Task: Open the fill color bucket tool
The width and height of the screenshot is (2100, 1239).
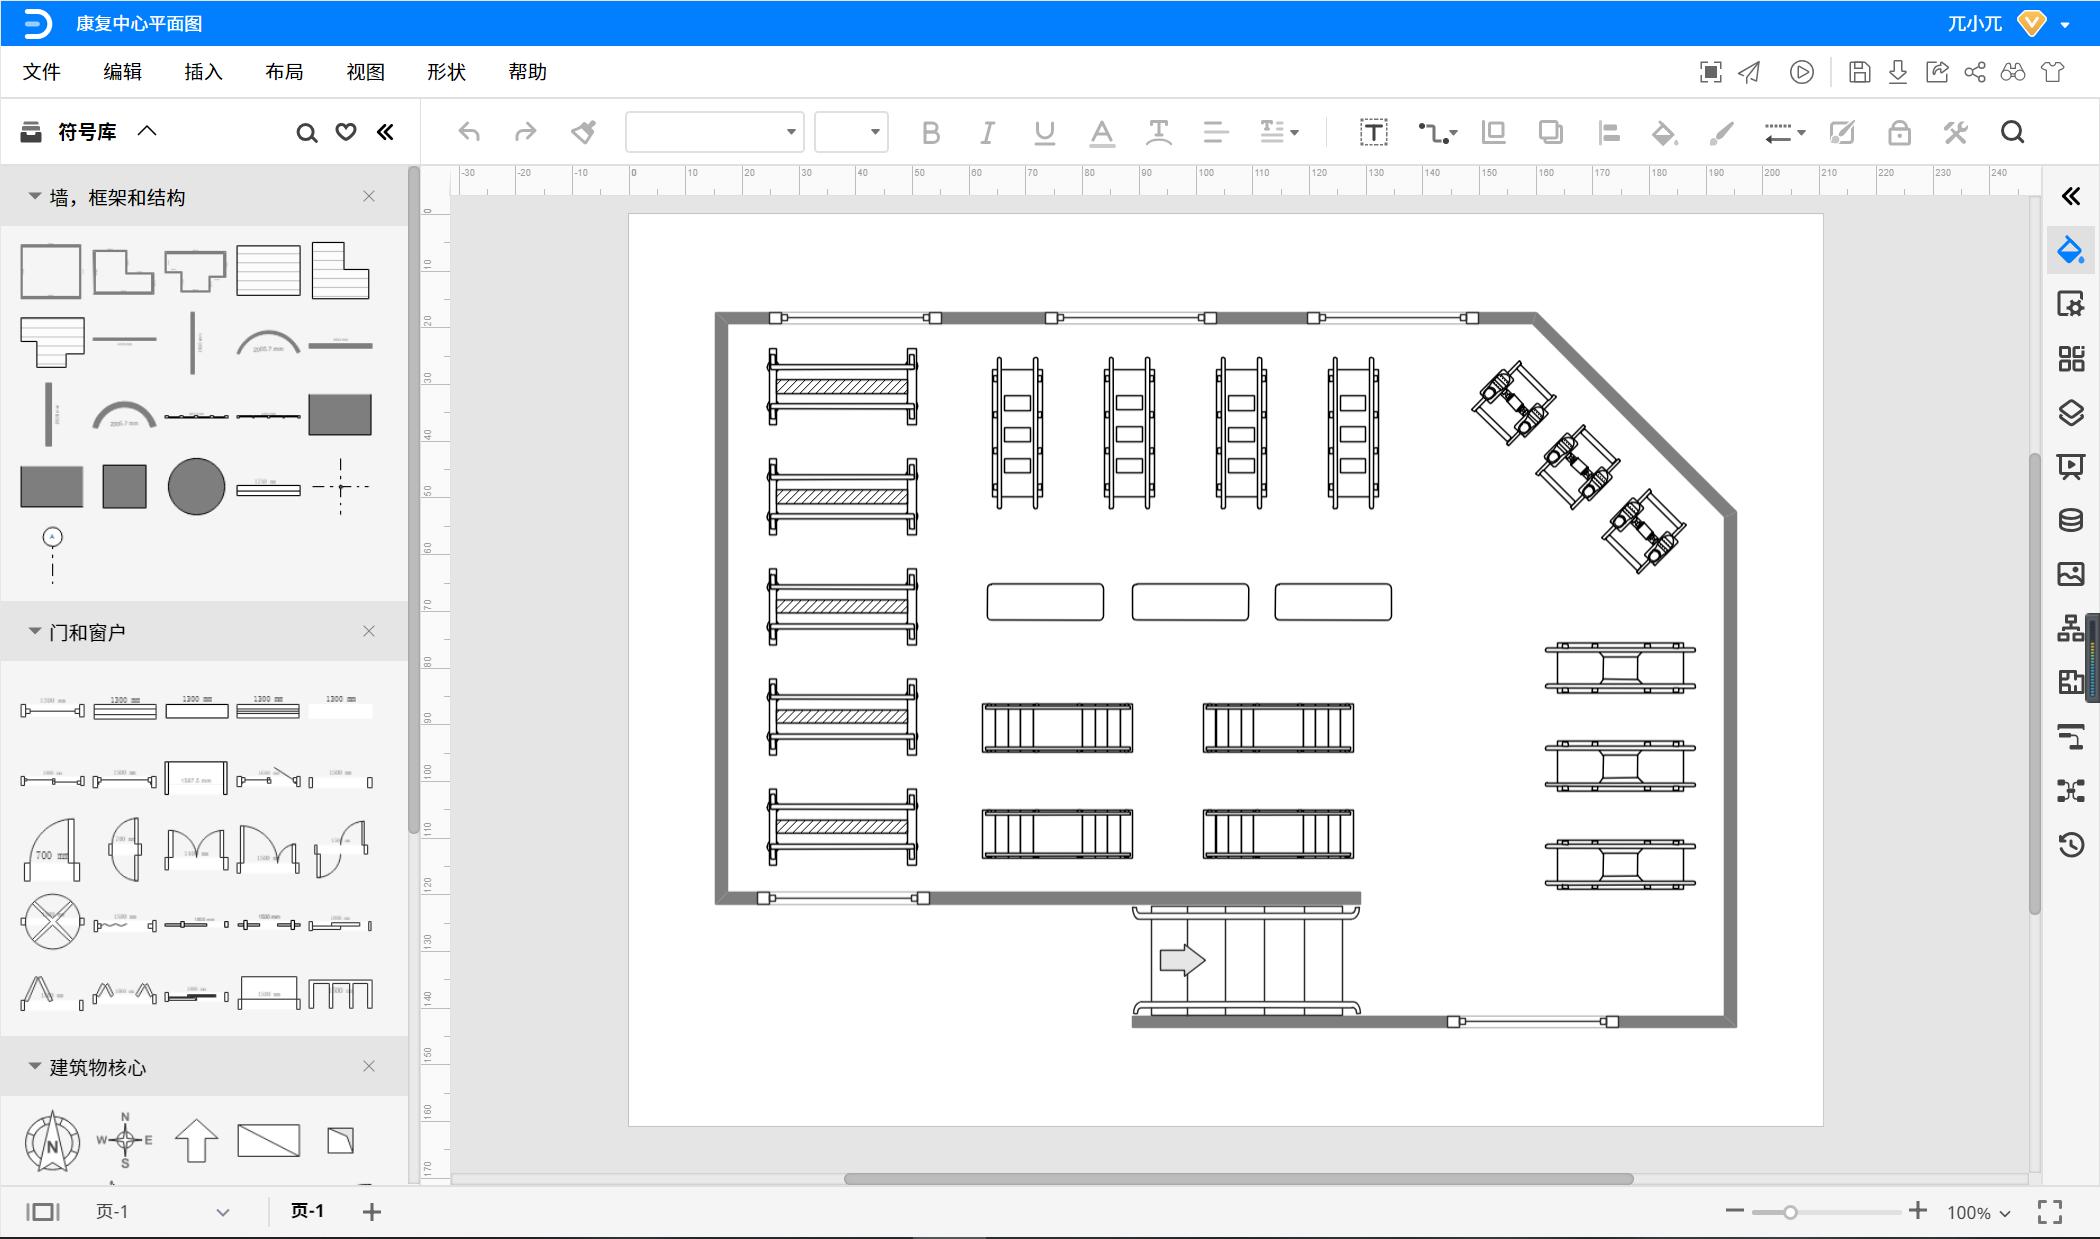Action: pyautogui.click(x=1663, y=132)
